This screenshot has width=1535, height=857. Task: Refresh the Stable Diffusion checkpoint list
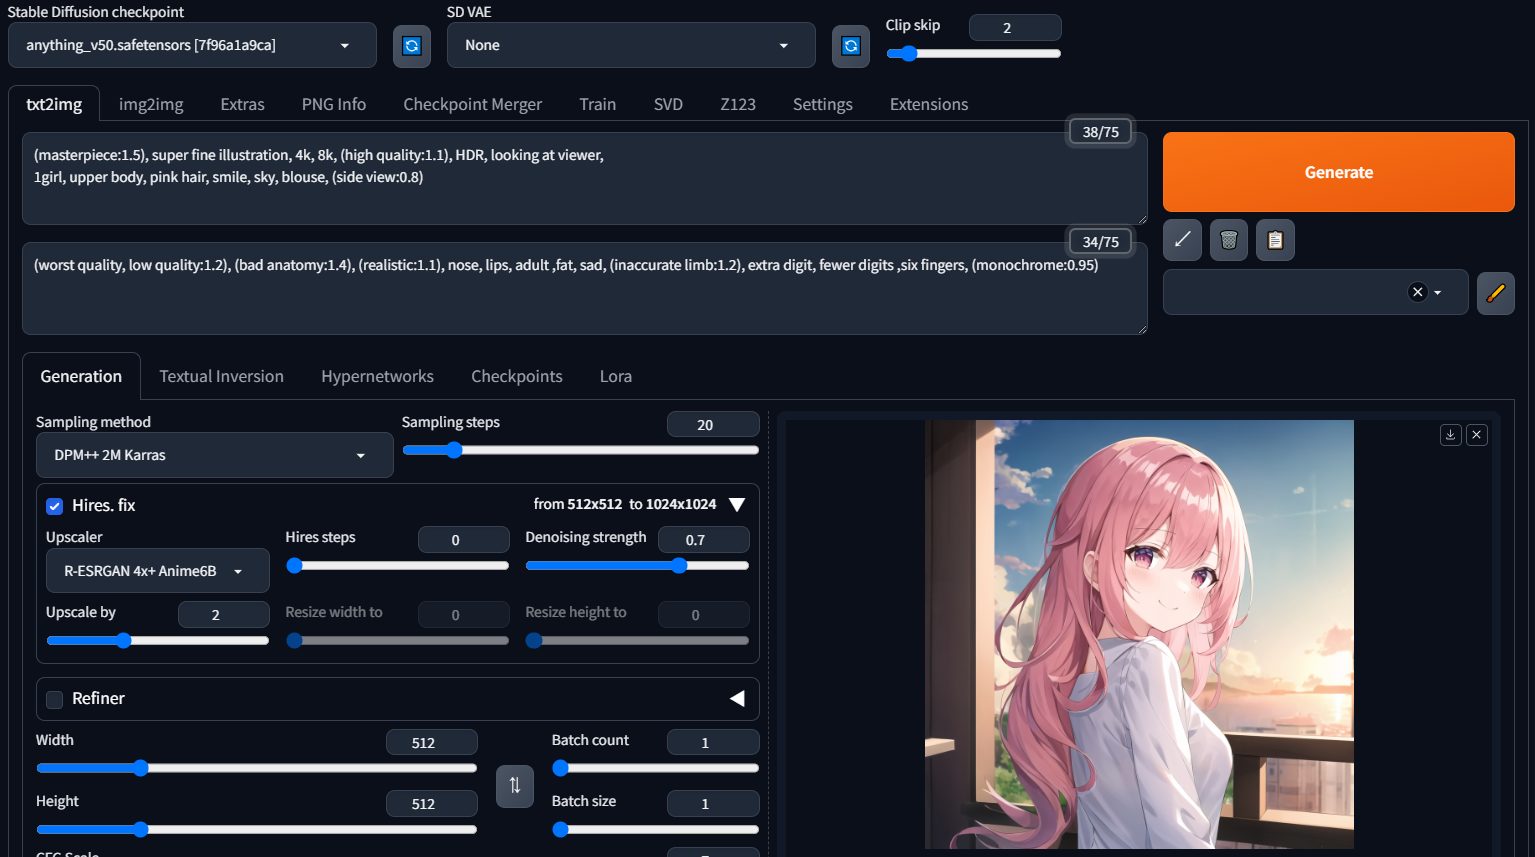click(x=411, y=46)
